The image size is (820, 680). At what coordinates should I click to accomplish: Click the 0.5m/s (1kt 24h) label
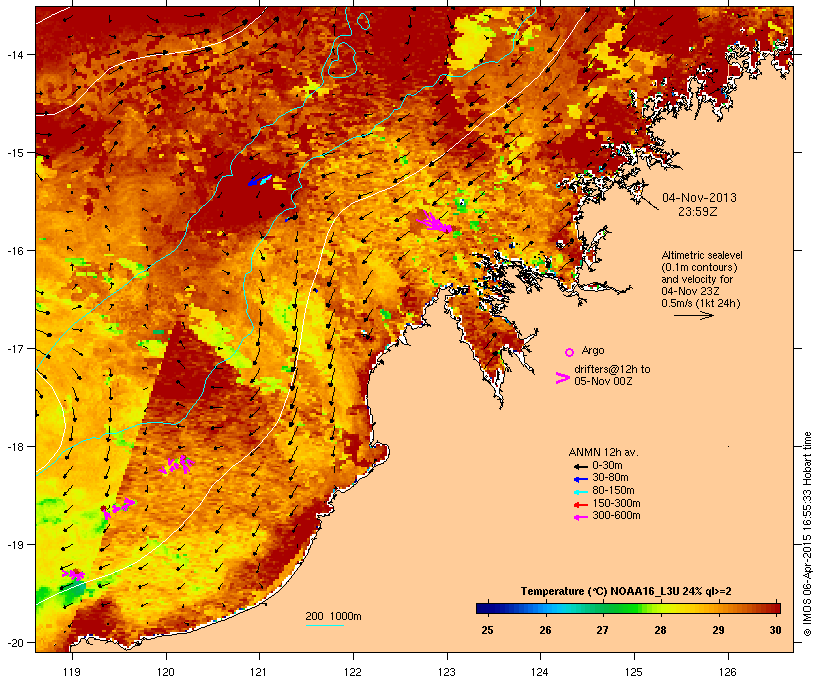coord(701,303)
